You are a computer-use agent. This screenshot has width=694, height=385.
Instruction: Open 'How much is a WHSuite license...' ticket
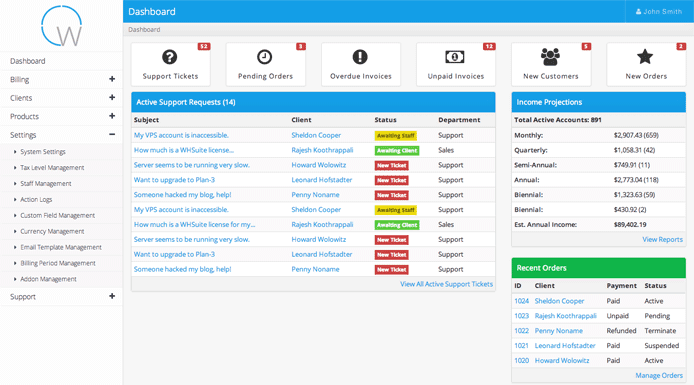click(184, 150)
